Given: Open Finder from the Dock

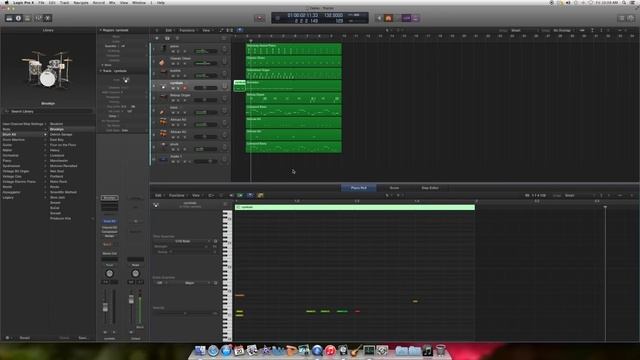Looking at the screenshot, I should (x=200, y=351).
